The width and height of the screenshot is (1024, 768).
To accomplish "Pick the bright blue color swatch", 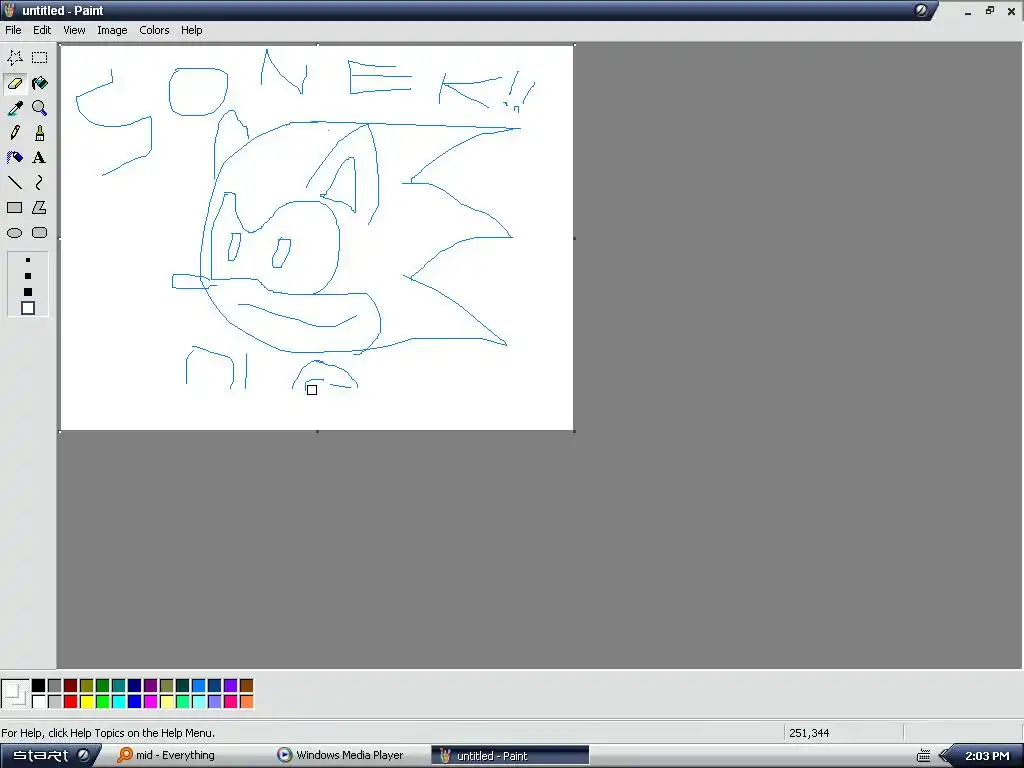I will coord(135,701).
